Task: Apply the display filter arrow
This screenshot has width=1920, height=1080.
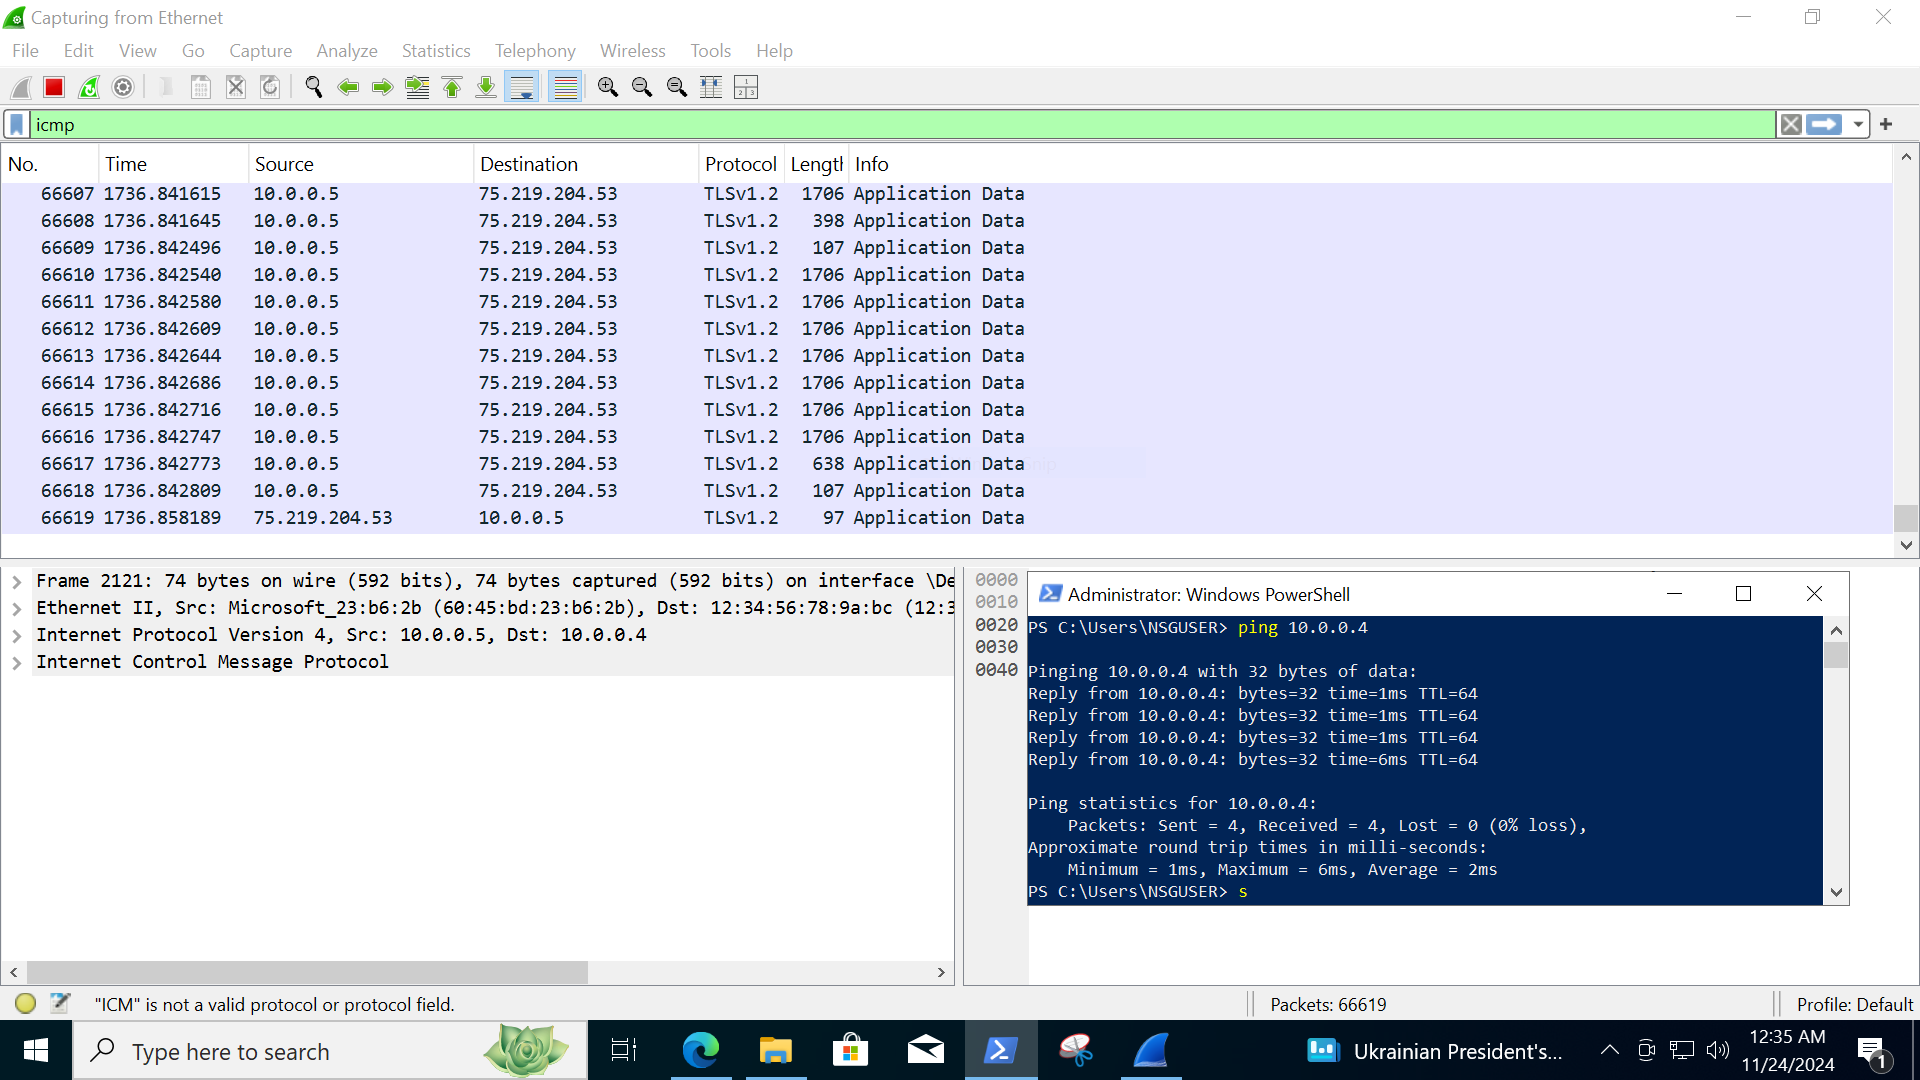Action: click(1824, 124)
